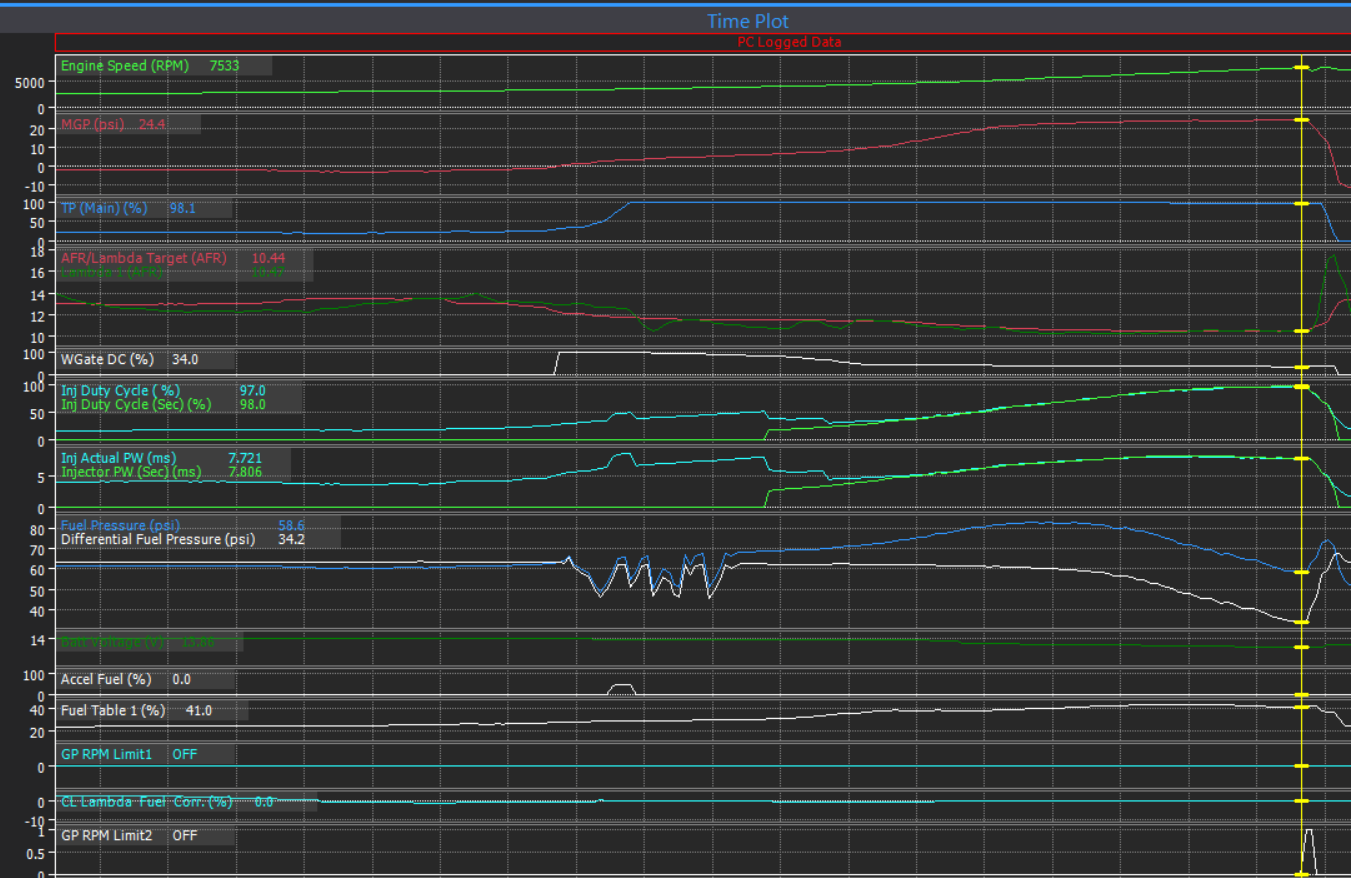Select the Injector PW (Sec) (ms) label
Image resolution: width=1351 pixels, height=878 pixels.
131,472
